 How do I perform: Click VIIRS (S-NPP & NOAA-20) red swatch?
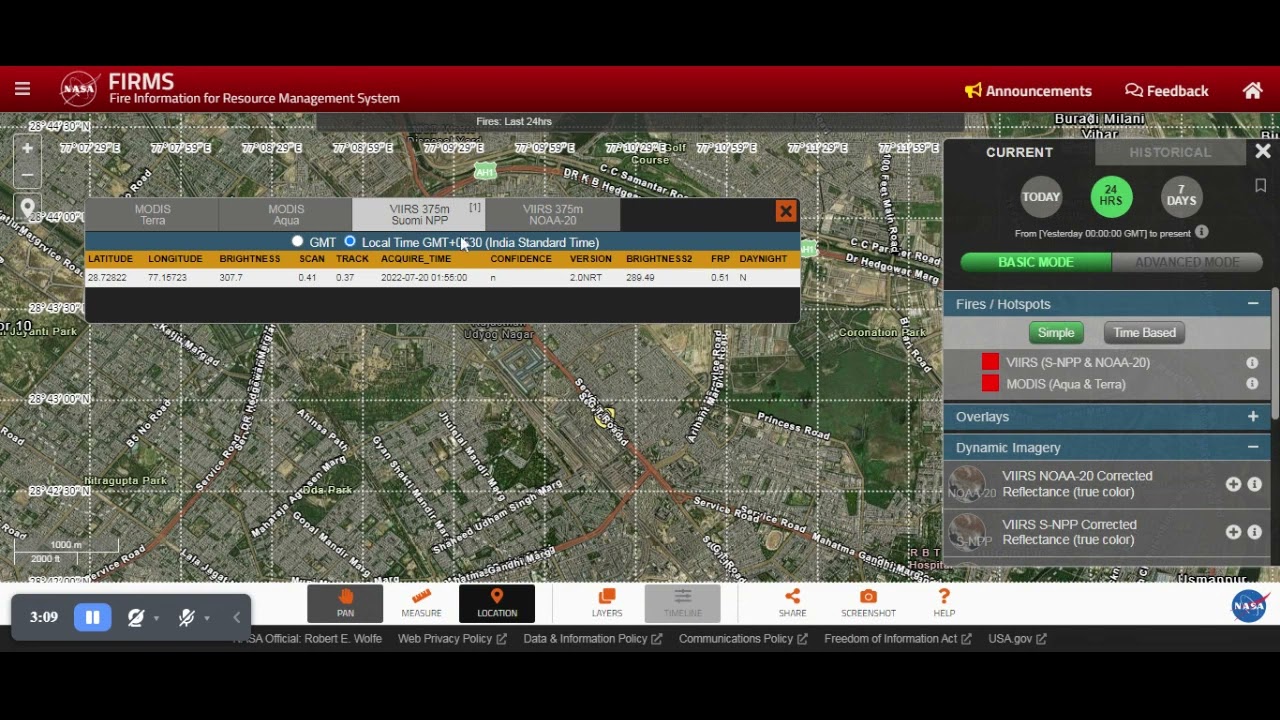coord(990,362)
